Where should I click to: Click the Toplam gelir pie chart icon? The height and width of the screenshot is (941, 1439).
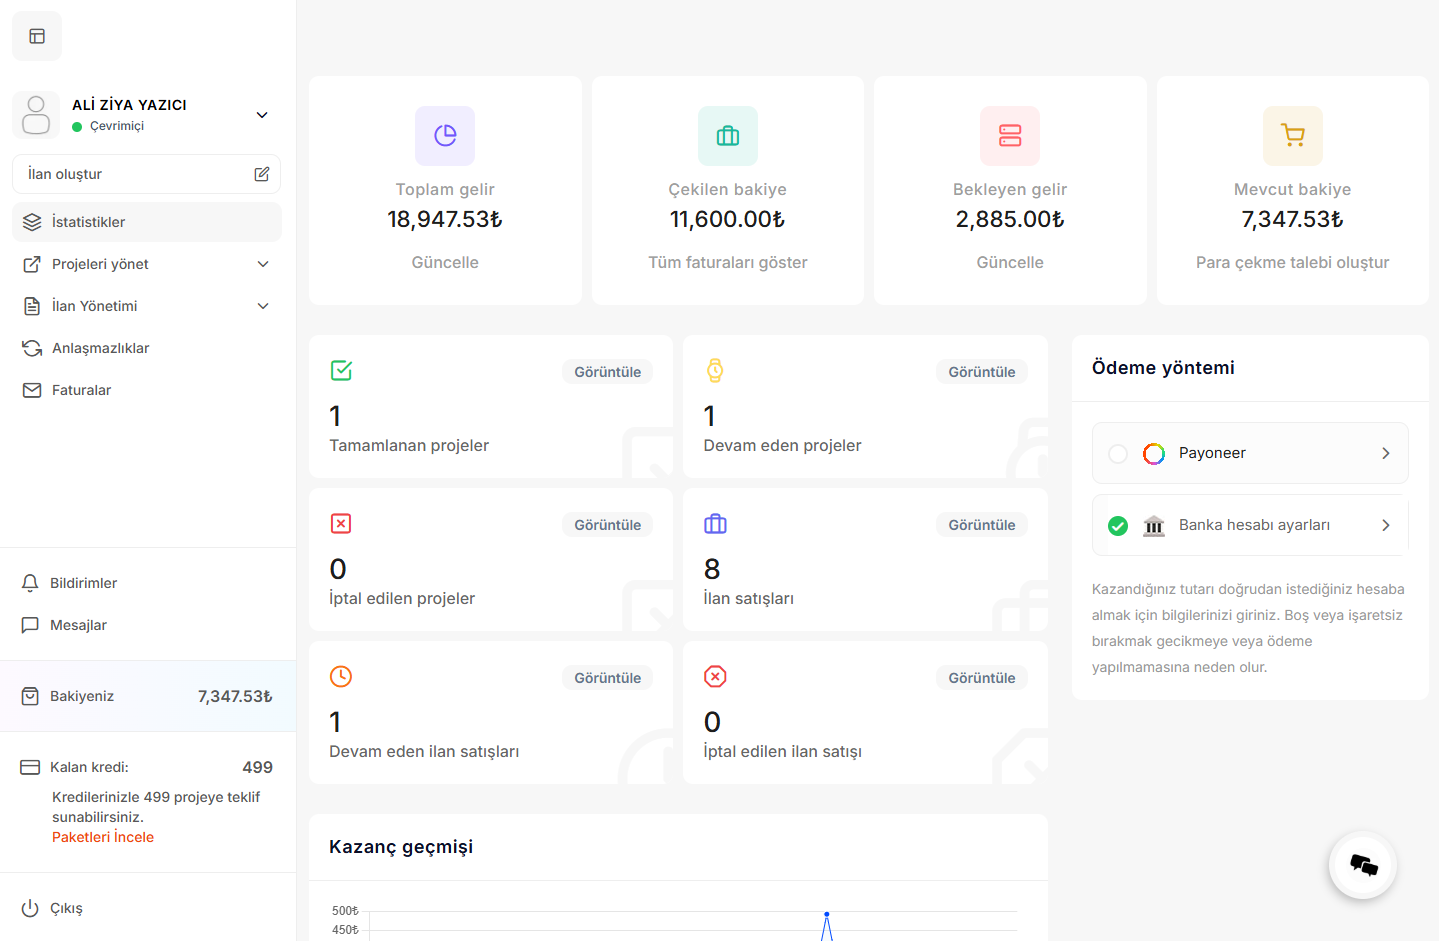point(445,136)
